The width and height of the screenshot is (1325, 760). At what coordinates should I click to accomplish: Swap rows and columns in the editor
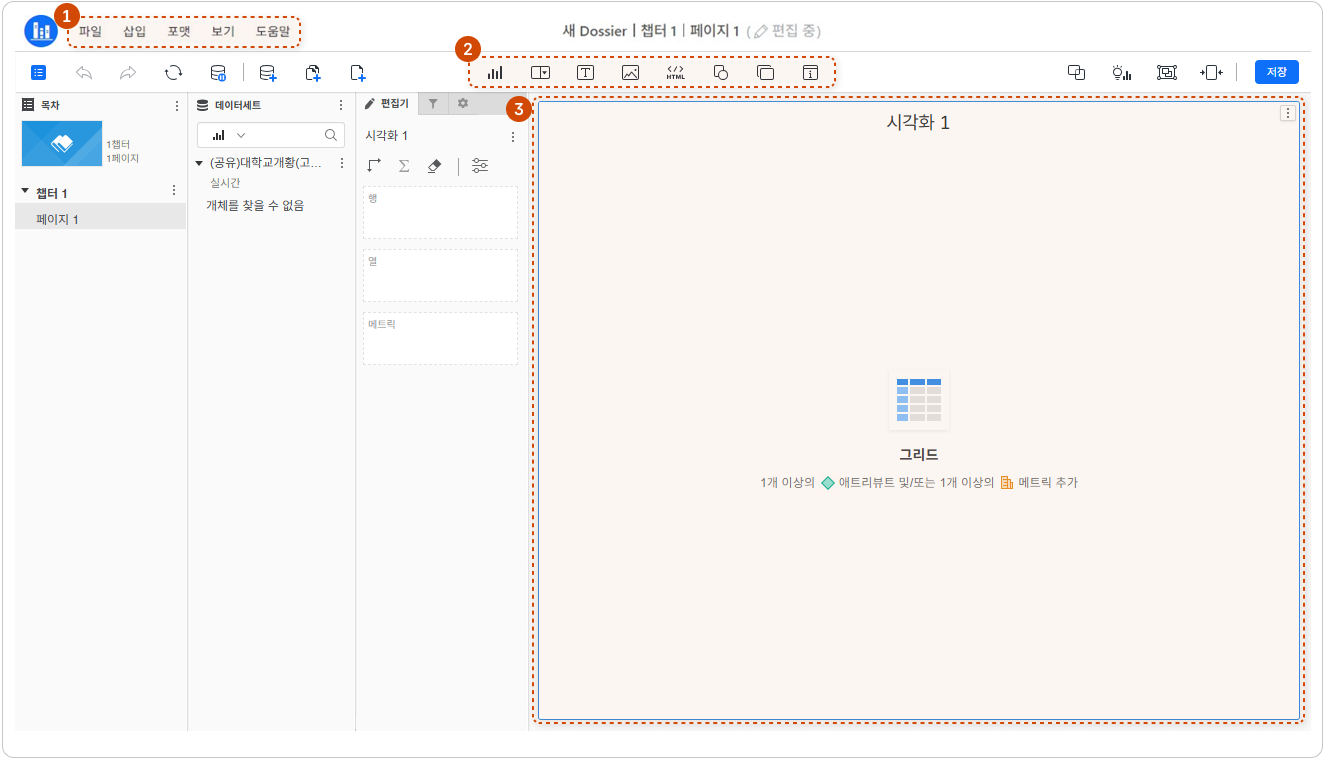[375, 166]
